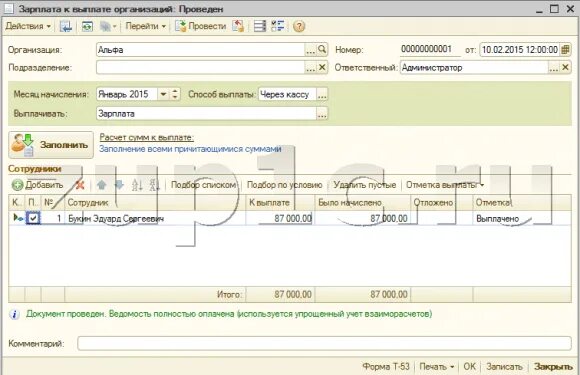The height and width of the screenshot is (375, 580).
Task: Click the Комментарий input field
Action: 324,344
